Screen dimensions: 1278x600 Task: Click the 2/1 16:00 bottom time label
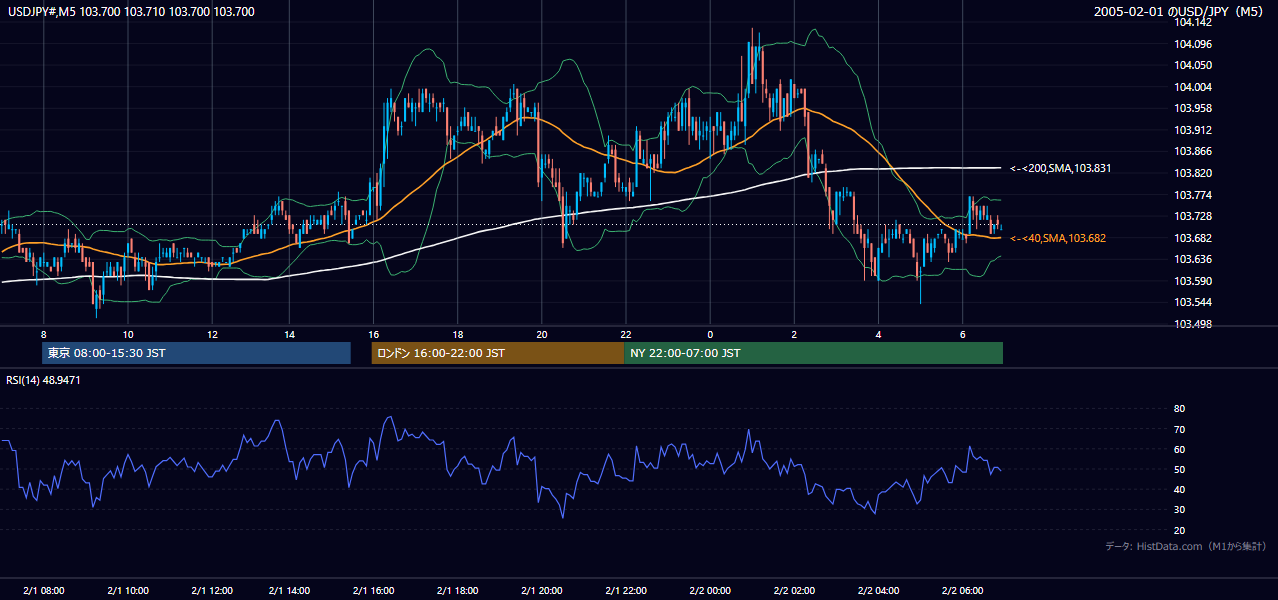[x=373, y=590]
